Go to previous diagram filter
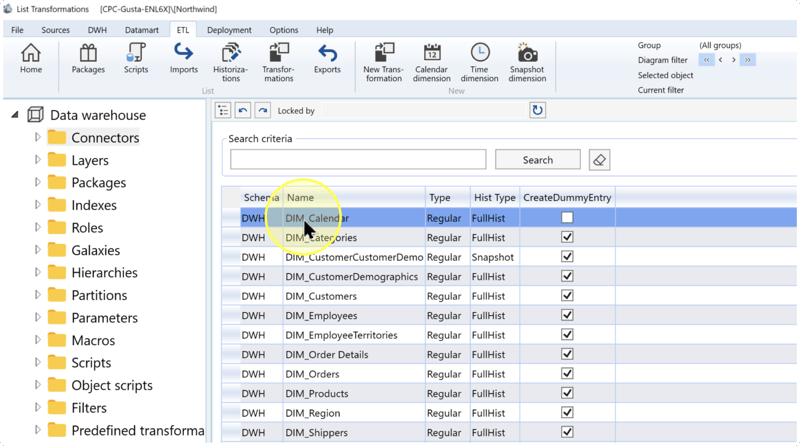 point(720,60)
